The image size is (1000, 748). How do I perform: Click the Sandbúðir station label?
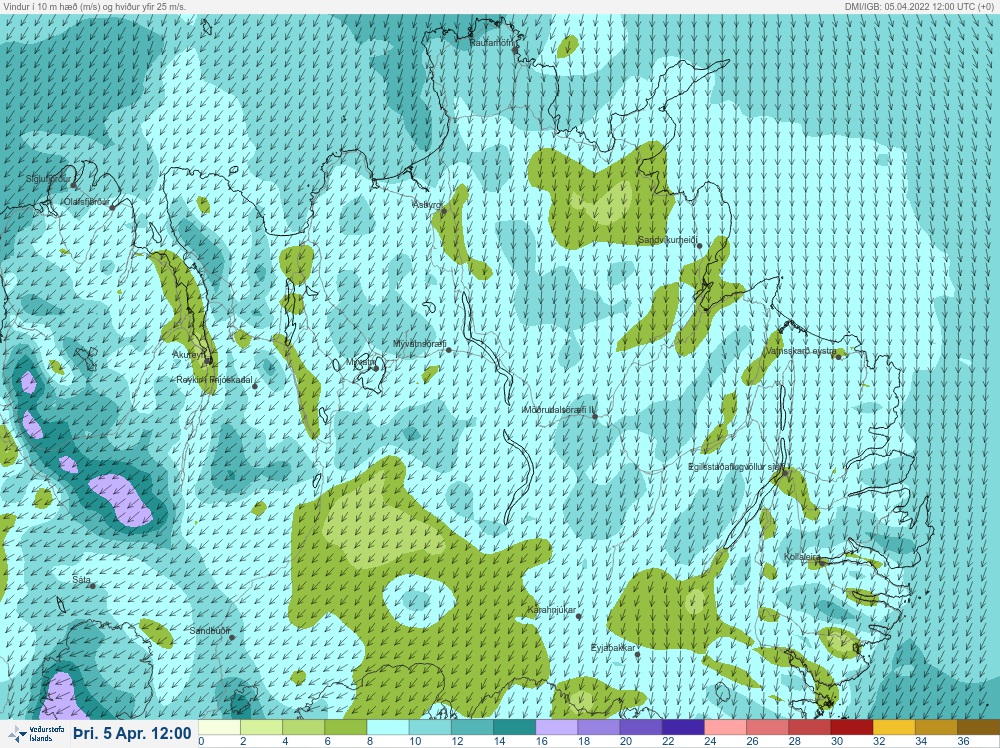coord(210,631)
